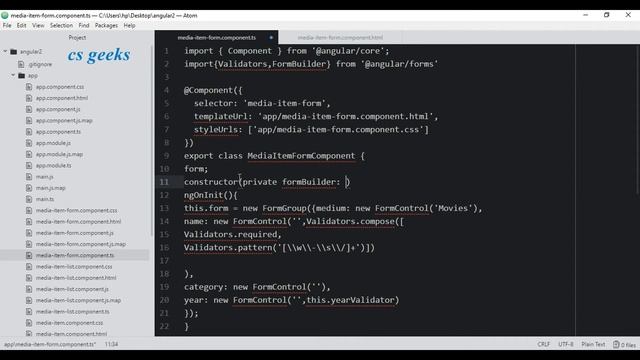Select highlighted media-item-form.component.ts tree row
The height and width of the screenshot is (360, 640).
[75, 255]
